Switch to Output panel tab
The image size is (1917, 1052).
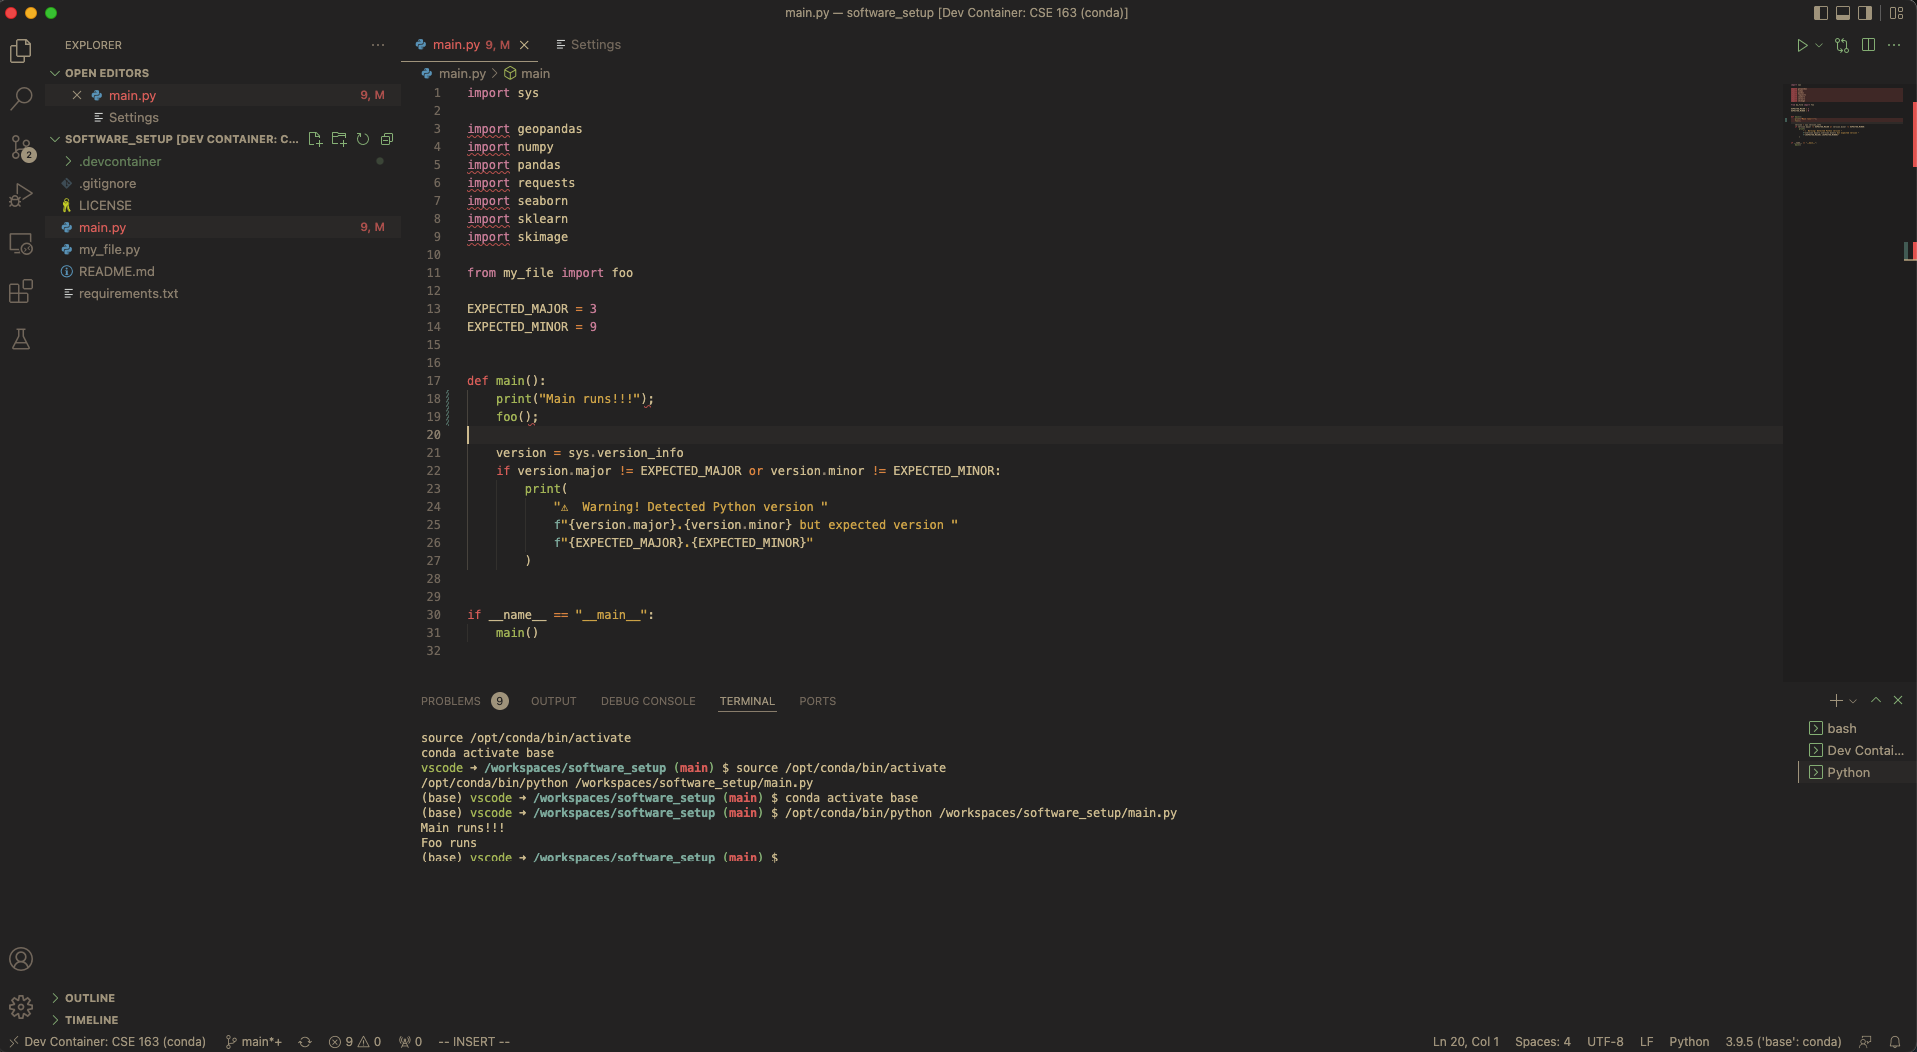click(x=554, y=701)
